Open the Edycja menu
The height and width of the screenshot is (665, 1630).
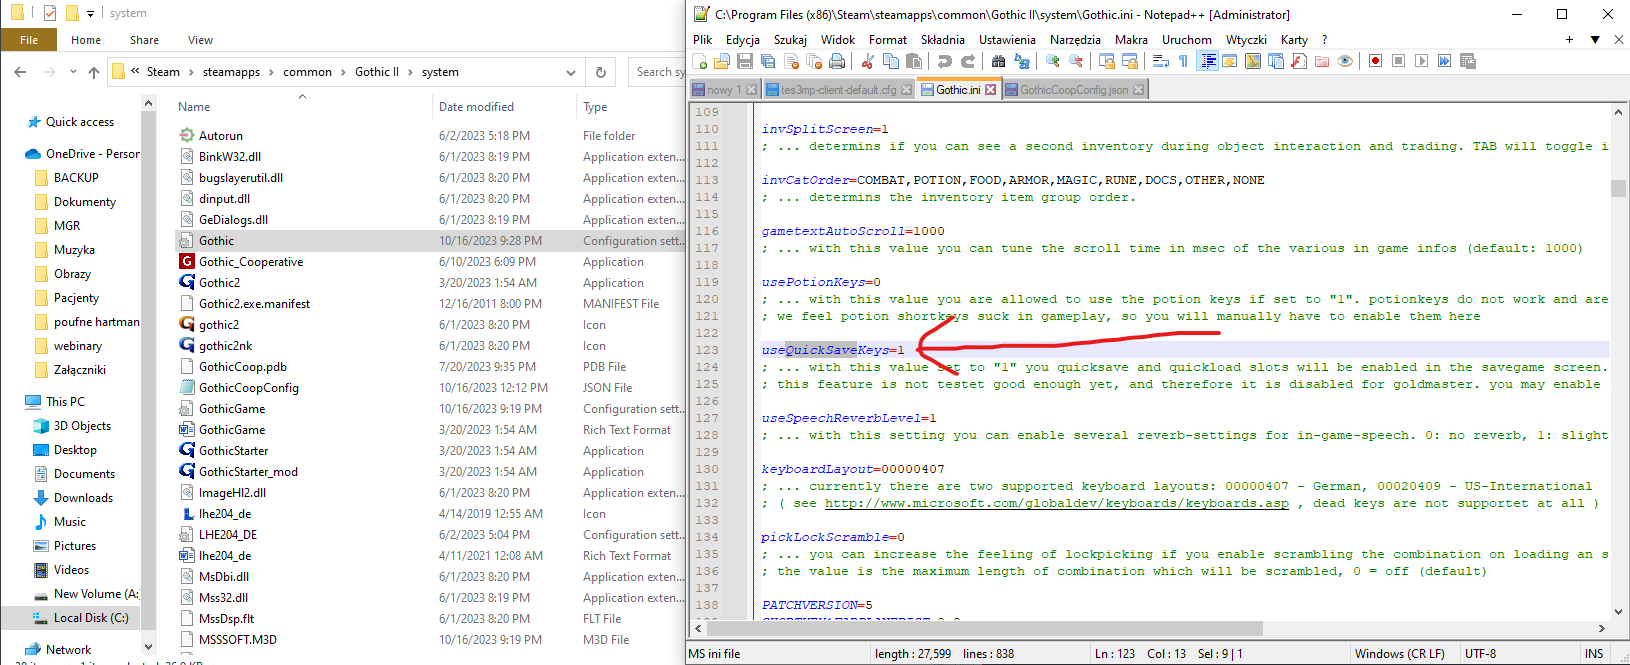click(x=742, y=40)
